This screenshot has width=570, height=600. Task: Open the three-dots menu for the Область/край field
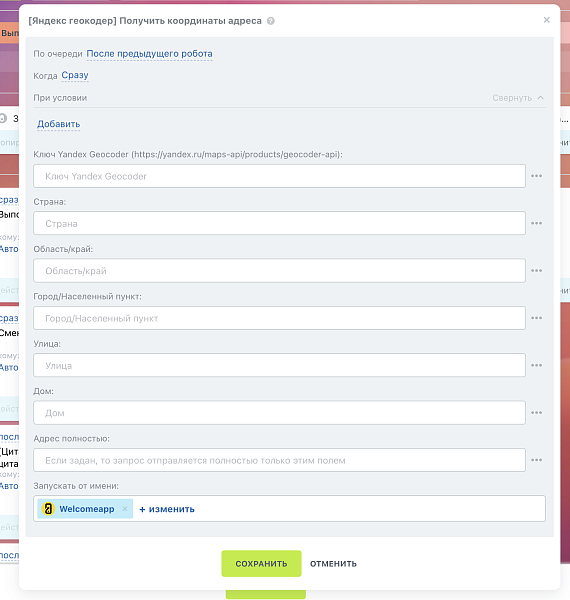click(x=536, y=271)
